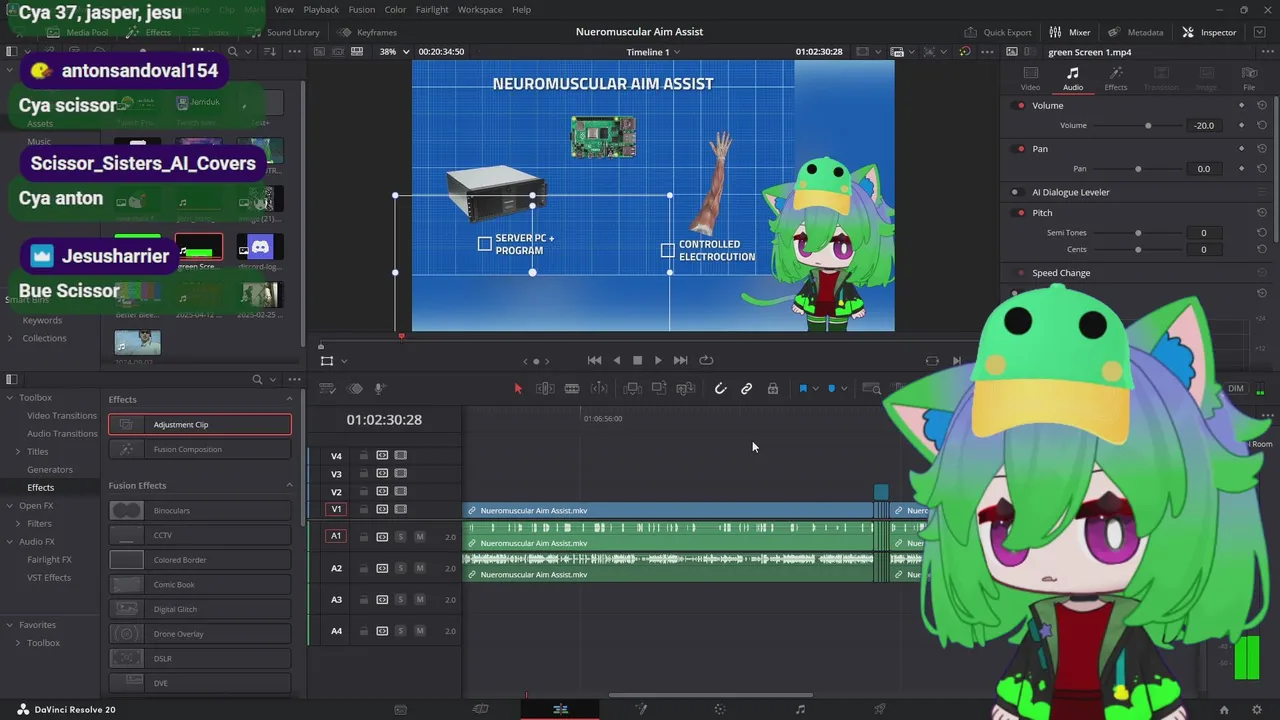Open the Fairlight menu

[x=432, y=9]
